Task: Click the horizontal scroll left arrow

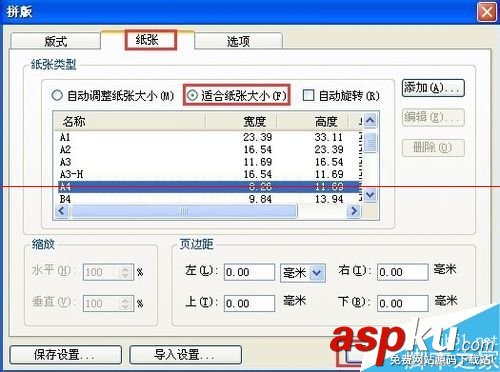Action: click(62, 211)
